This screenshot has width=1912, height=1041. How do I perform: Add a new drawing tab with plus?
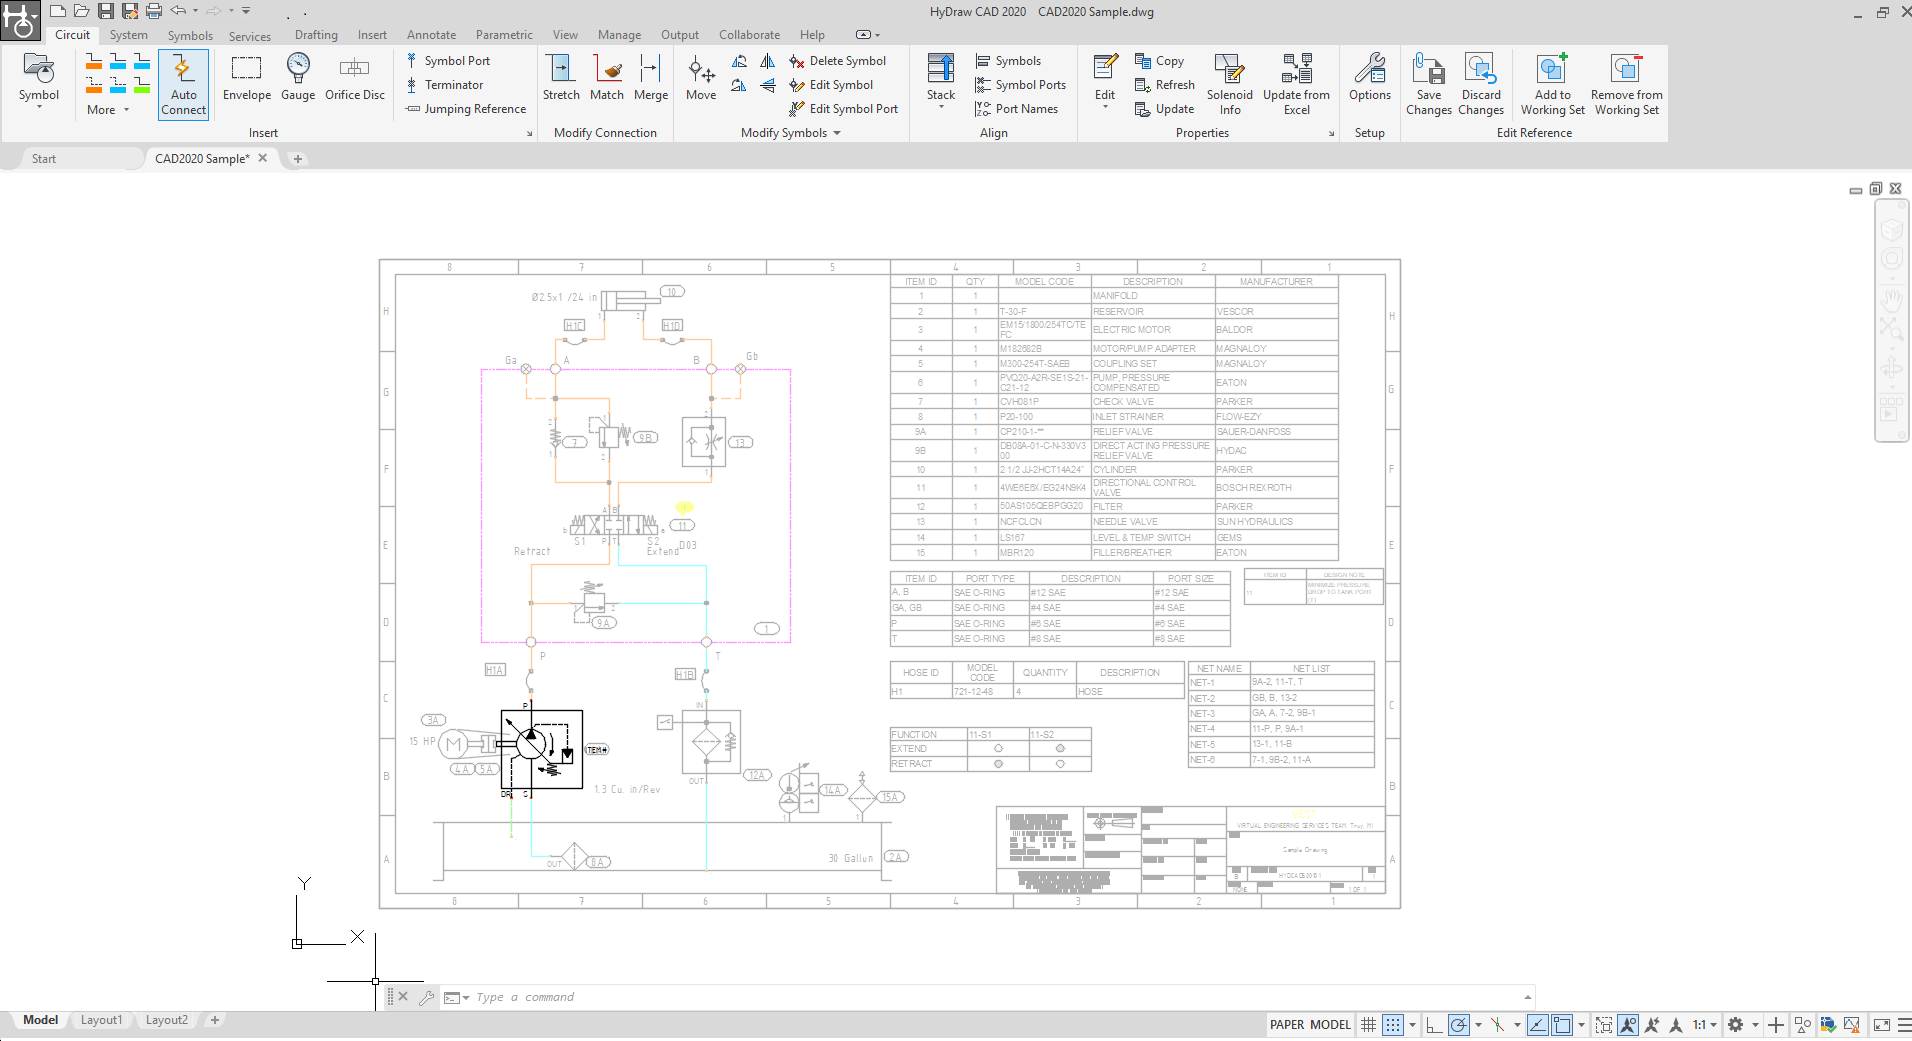tap(297, 158)
